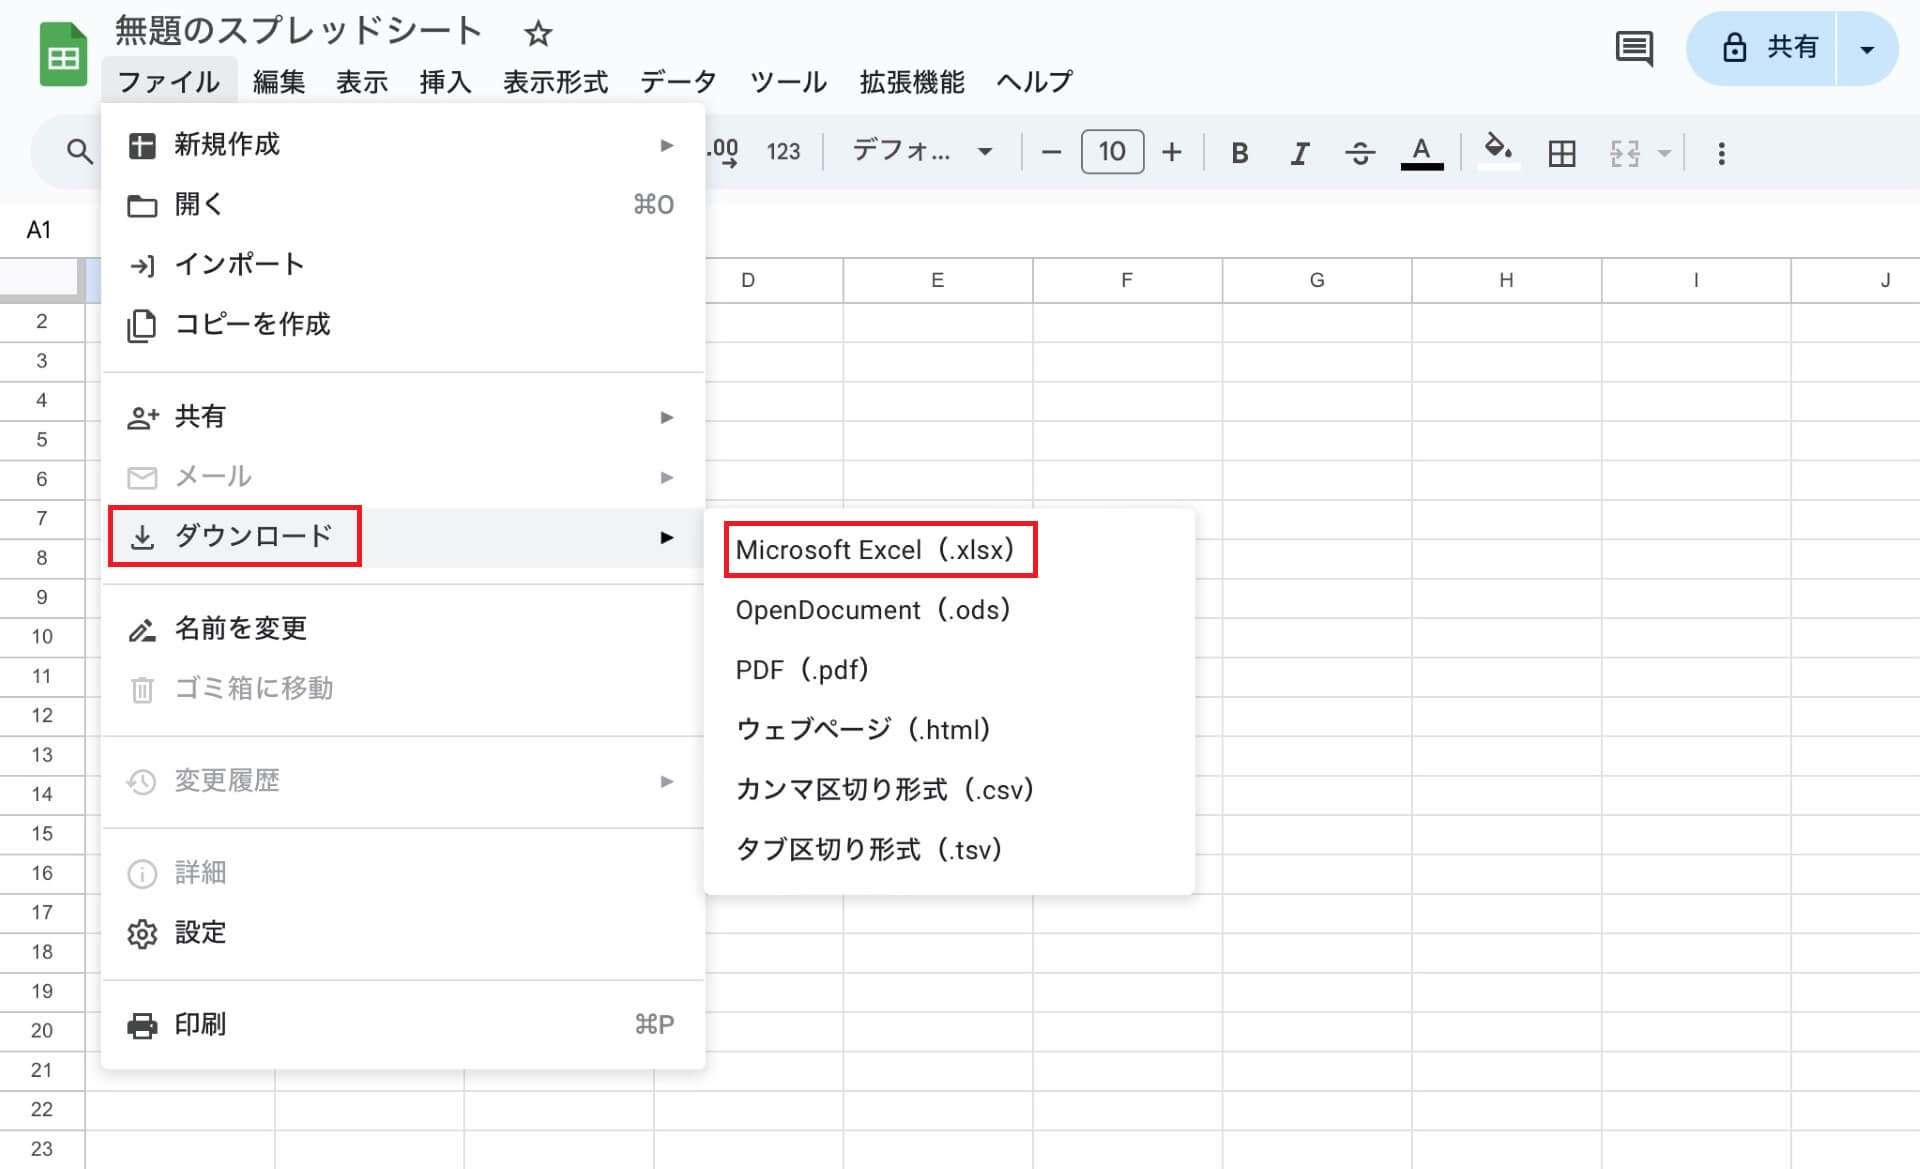Toggle italic formatting
This screenshot has width=1920, height=1169.
click(x=1299, y=153)
